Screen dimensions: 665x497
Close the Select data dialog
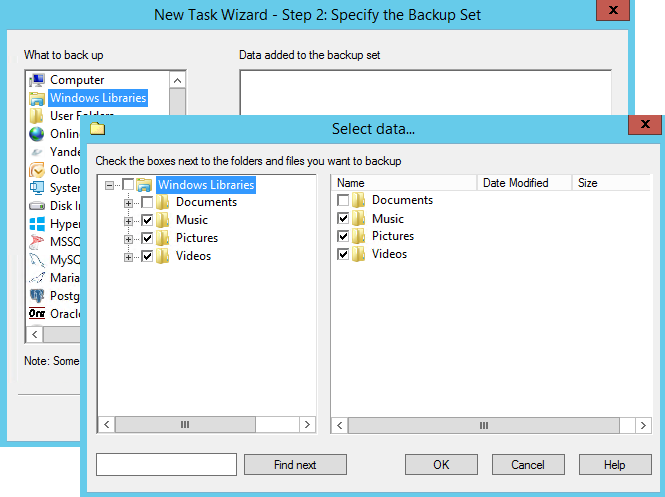coord(645,124)
